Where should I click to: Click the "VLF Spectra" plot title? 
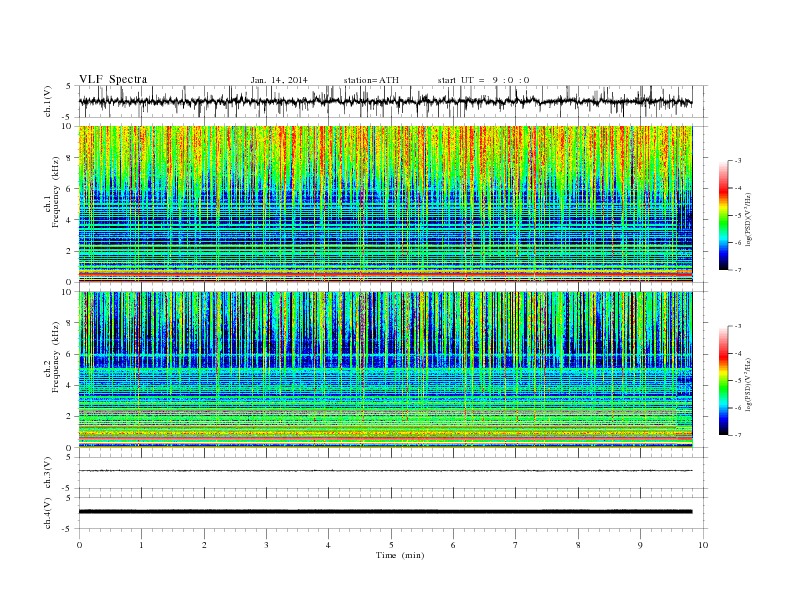113,79
